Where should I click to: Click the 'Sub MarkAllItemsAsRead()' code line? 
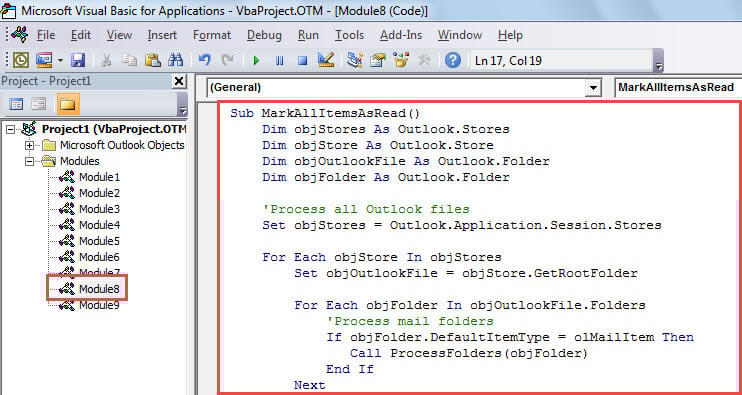tap(325, 114)
